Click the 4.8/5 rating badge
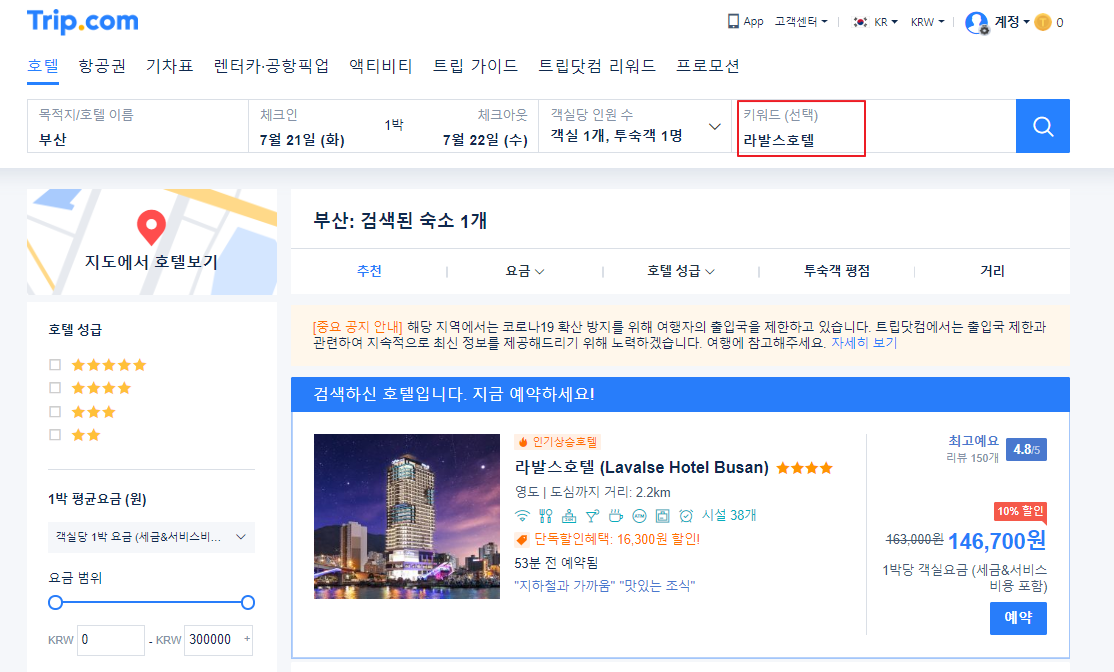1114x672 pixels. 1026,450
